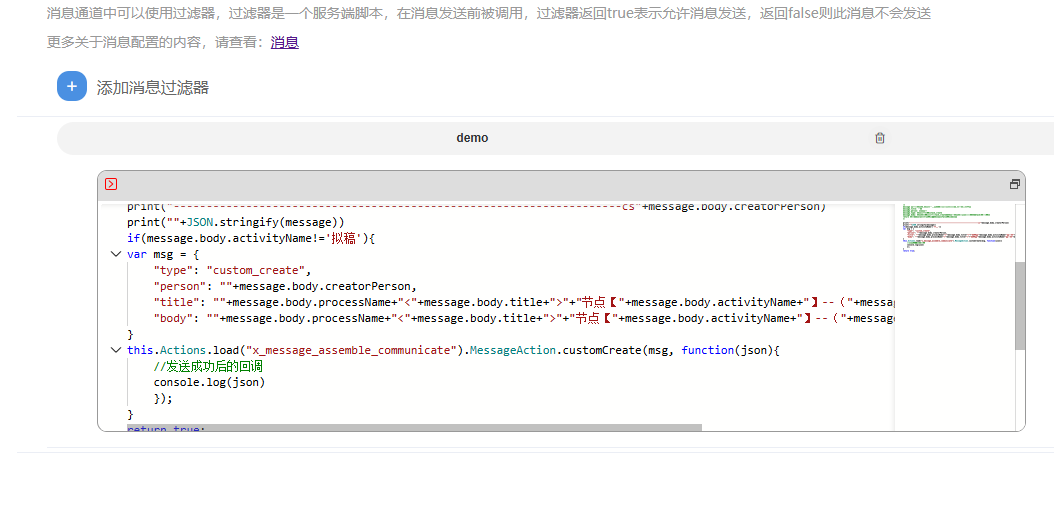
Task: Click the blue plus add filter icon
Action: click(72, 86)
